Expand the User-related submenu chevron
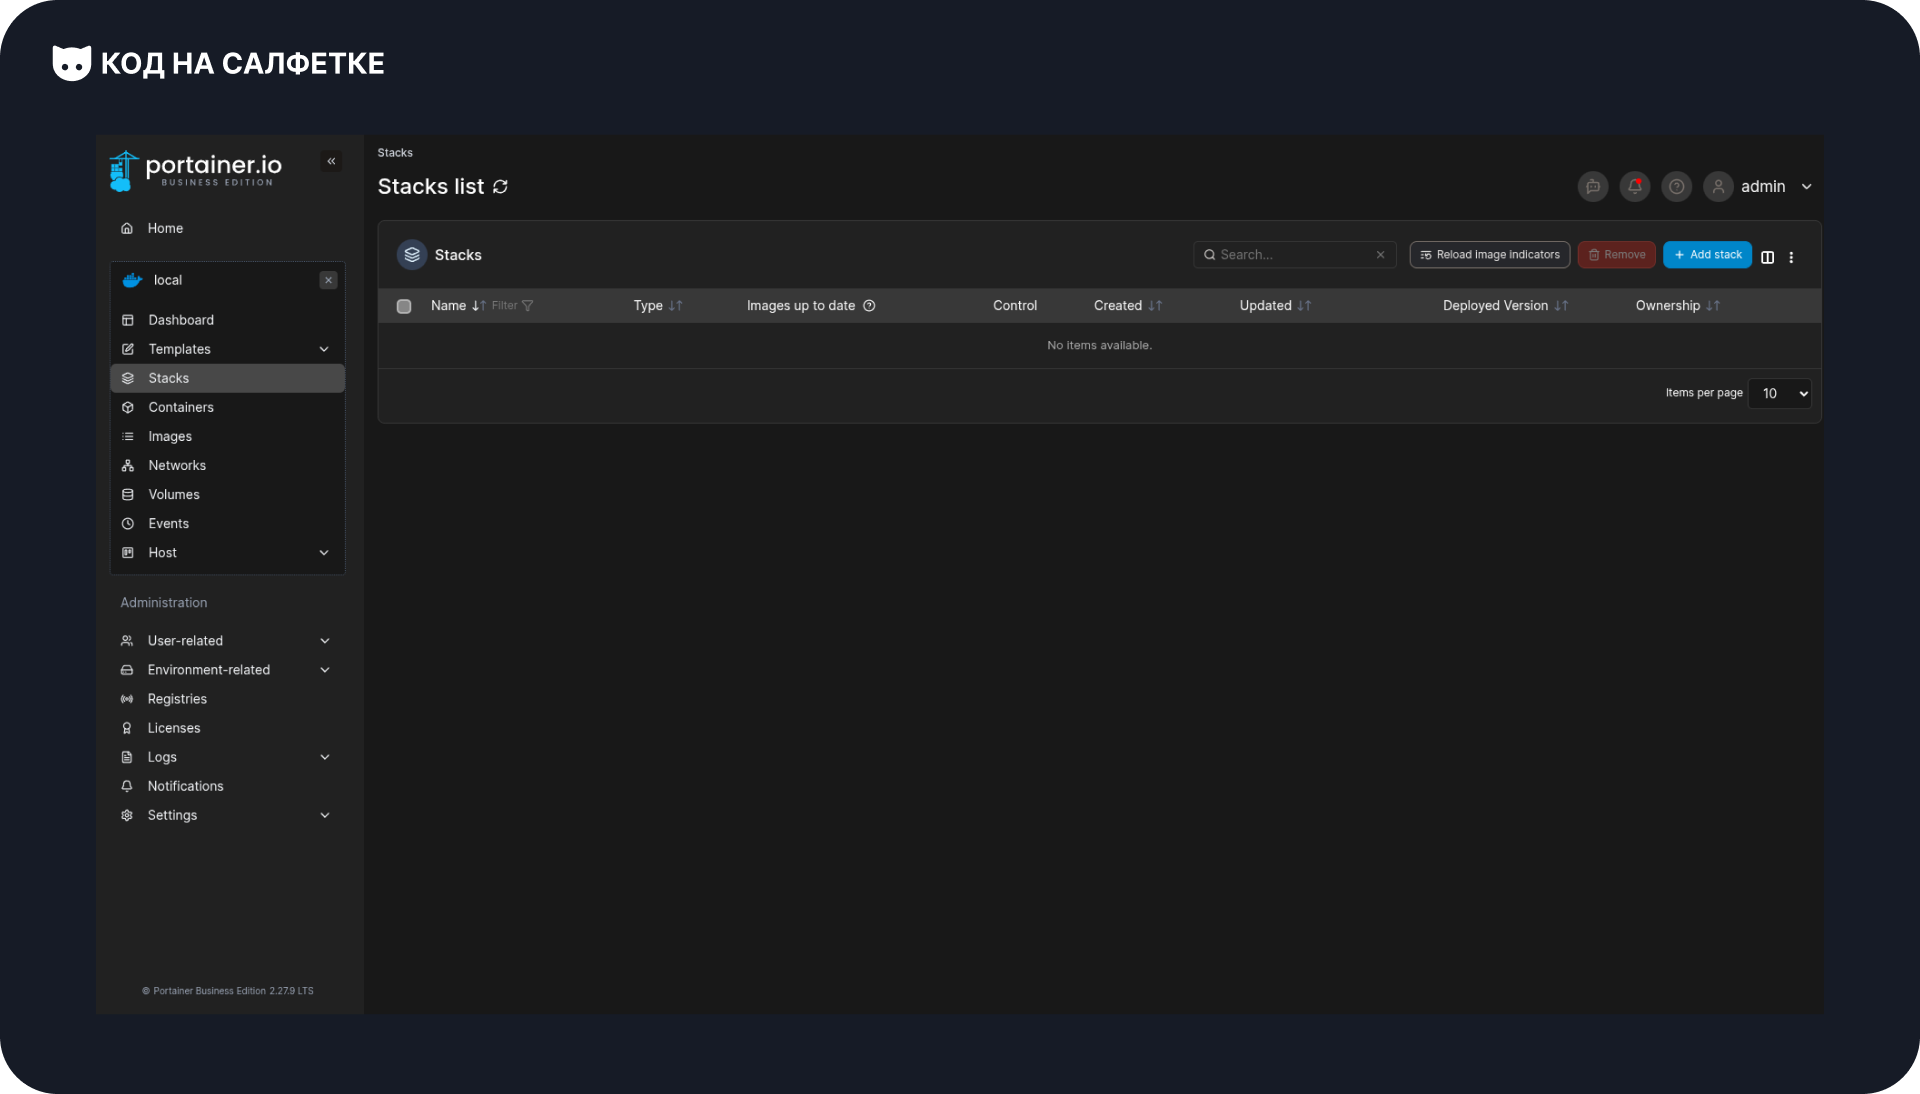Image resolution: width=1920 pixels, height=1094 pixels. (325, 641)
